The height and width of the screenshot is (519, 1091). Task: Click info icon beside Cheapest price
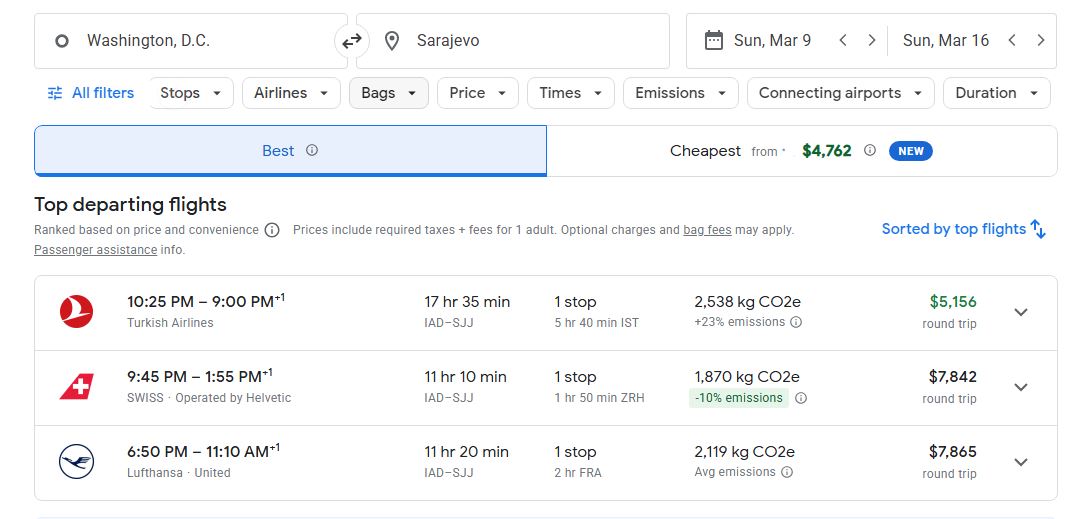tap(870, 150)
